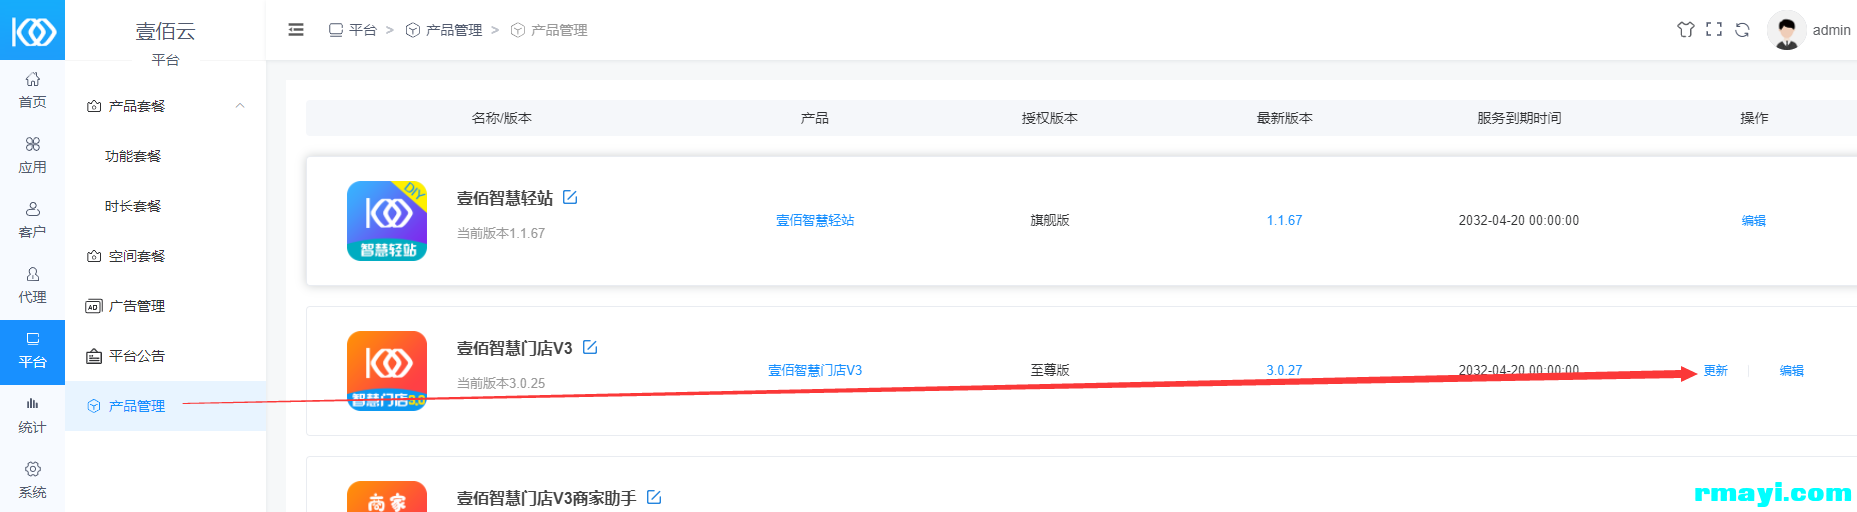
Task: Click 当前版本1.1.67 text
Action: point(501,233)
